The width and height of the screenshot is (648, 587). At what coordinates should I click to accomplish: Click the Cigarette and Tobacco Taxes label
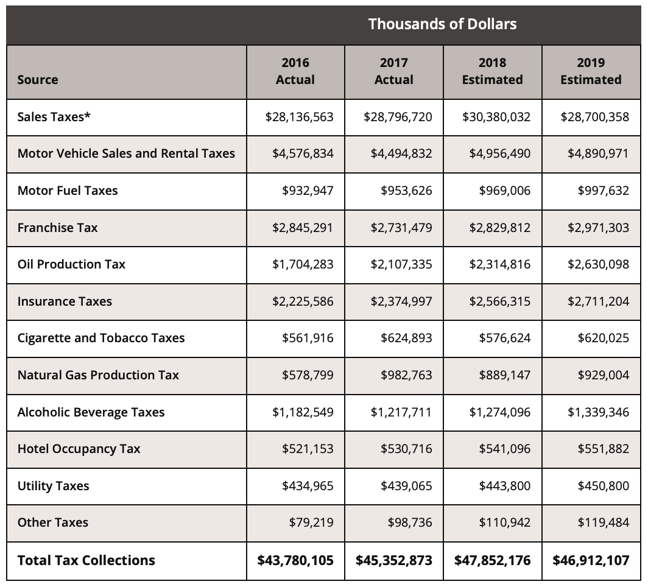coord(101,338)
